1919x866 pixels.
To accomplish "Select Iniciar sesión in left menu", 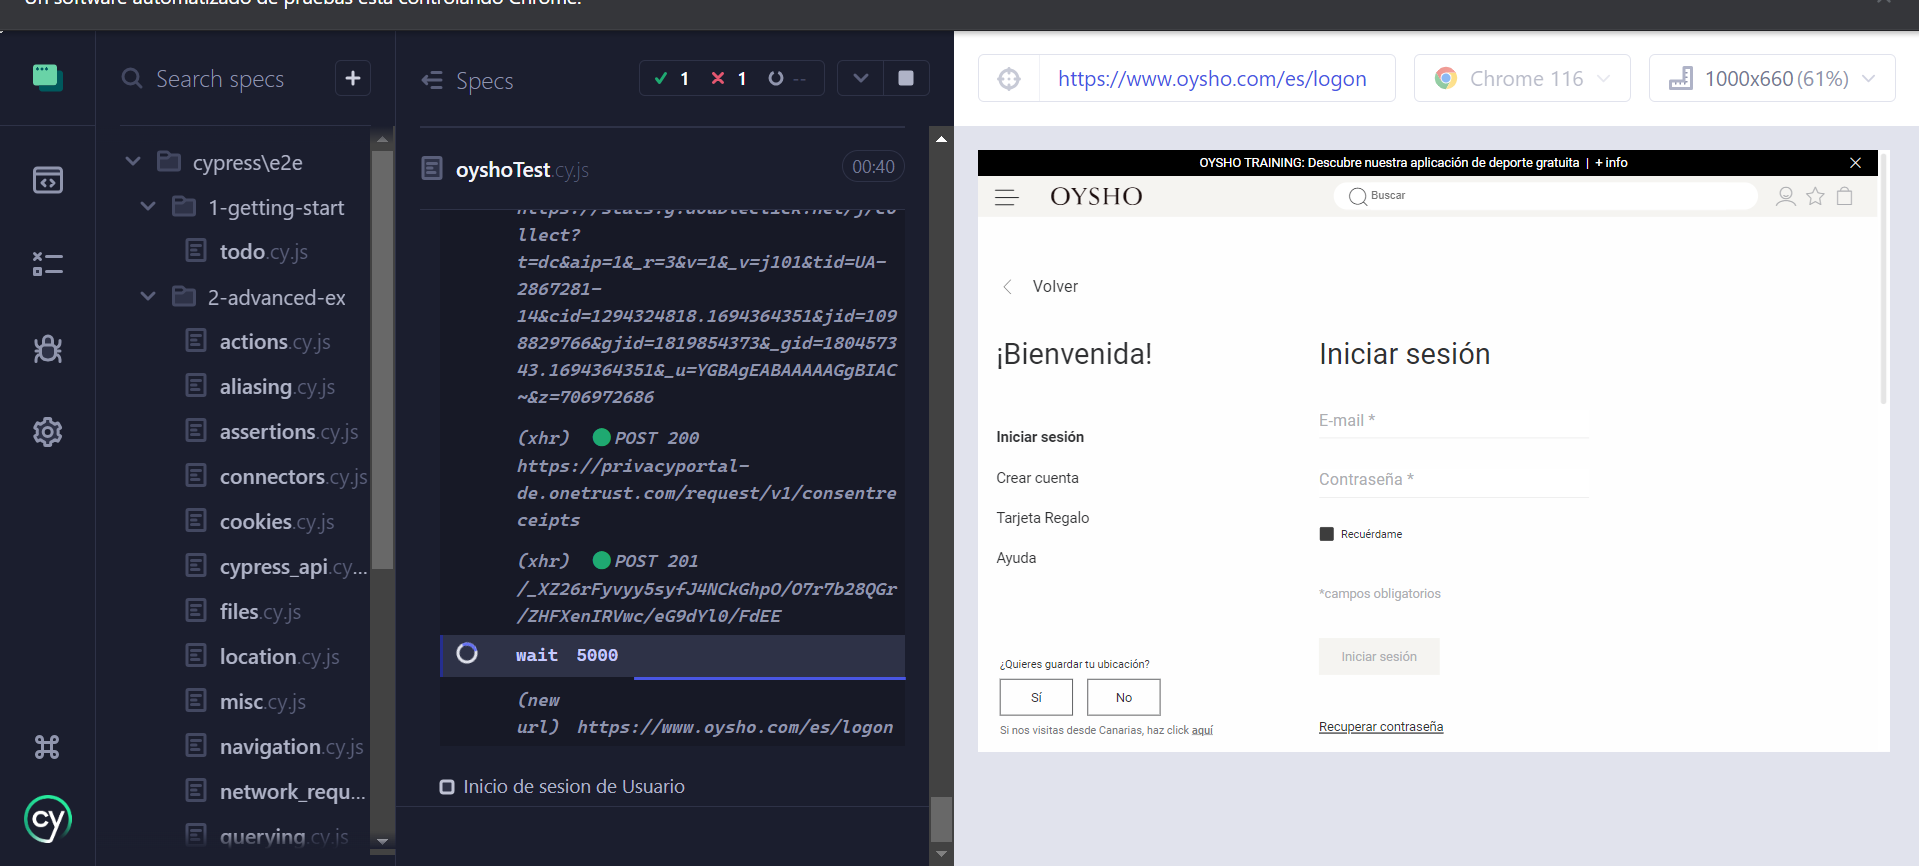I will coord(1040,437).
